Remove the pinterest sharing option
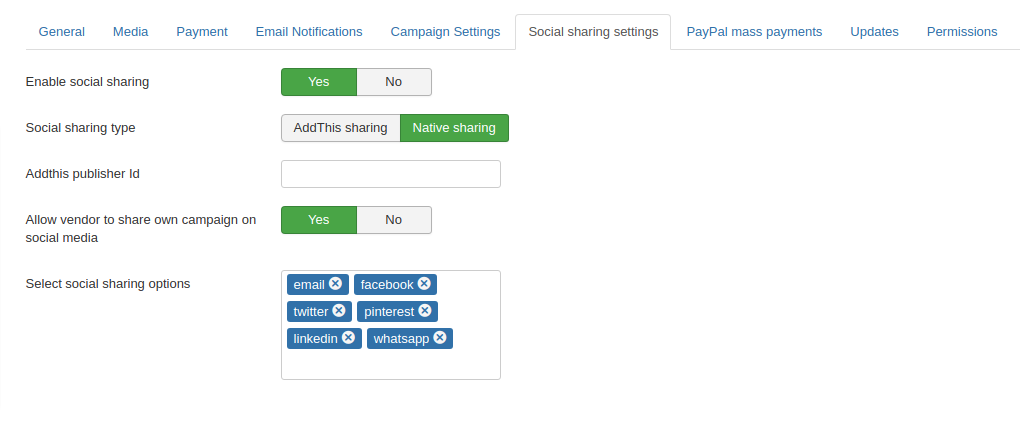1020x427 pixels. [x=425, y=311]
